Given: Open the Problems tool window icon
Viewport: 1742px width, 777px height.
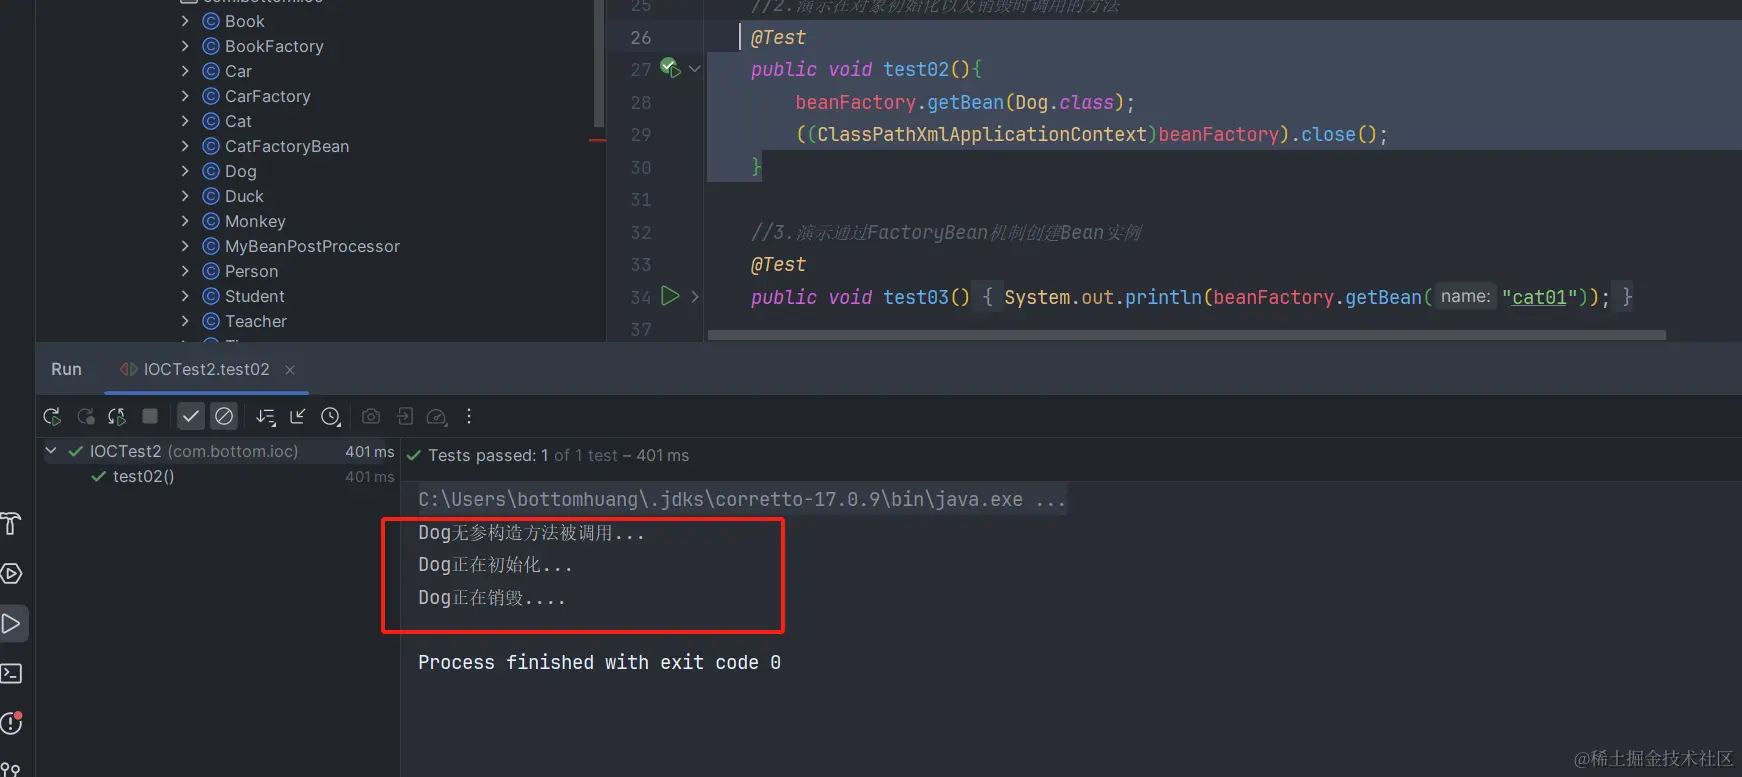Looking at the screenshot, I should point(11,723).
